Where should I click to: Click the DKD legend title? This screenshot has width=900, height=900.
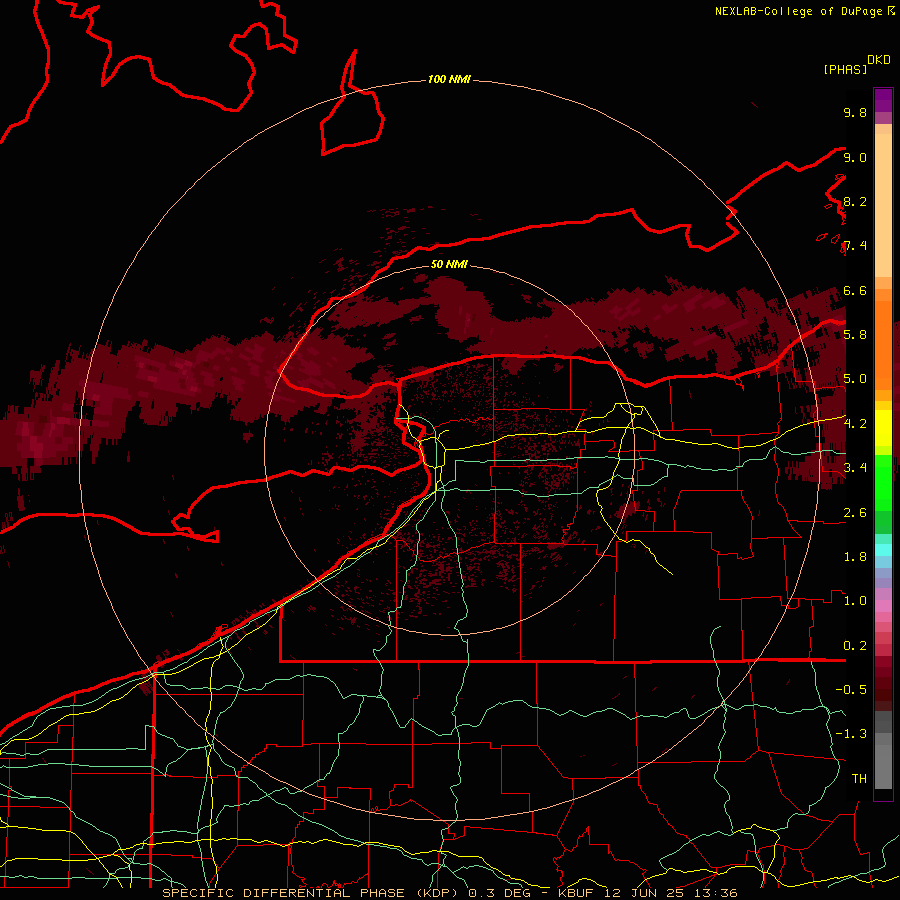(879, 60)
